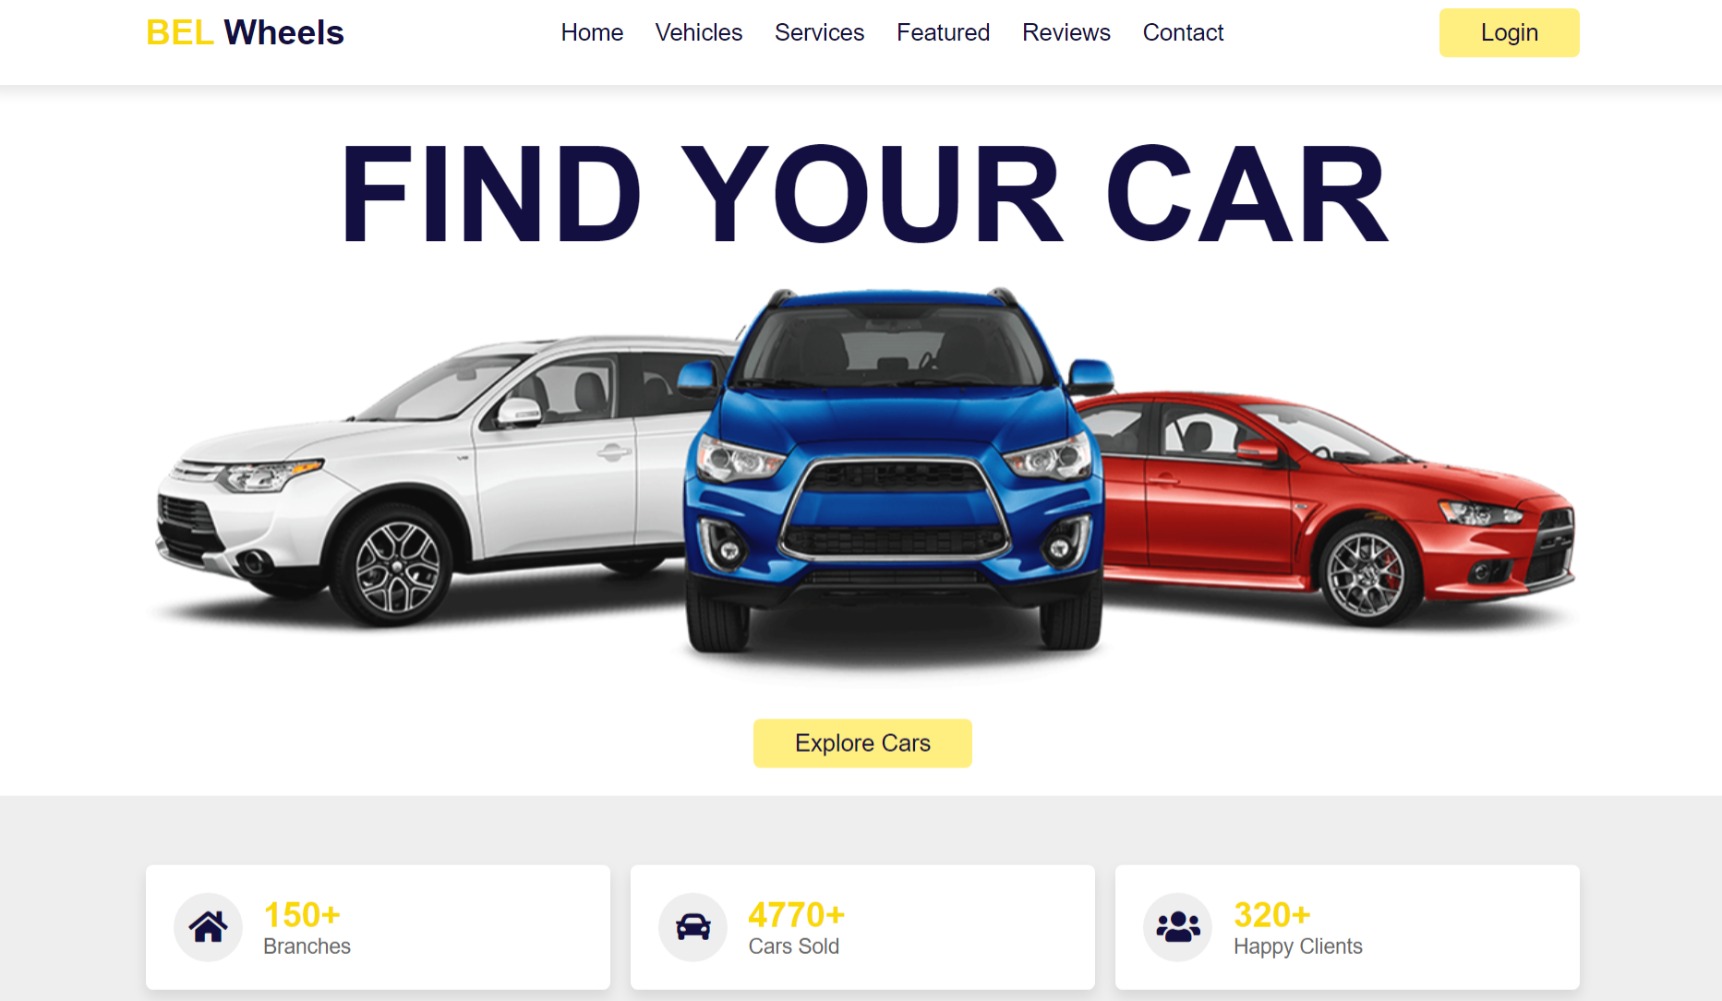Click the car icon for Cars Sold

pos(693,927)
